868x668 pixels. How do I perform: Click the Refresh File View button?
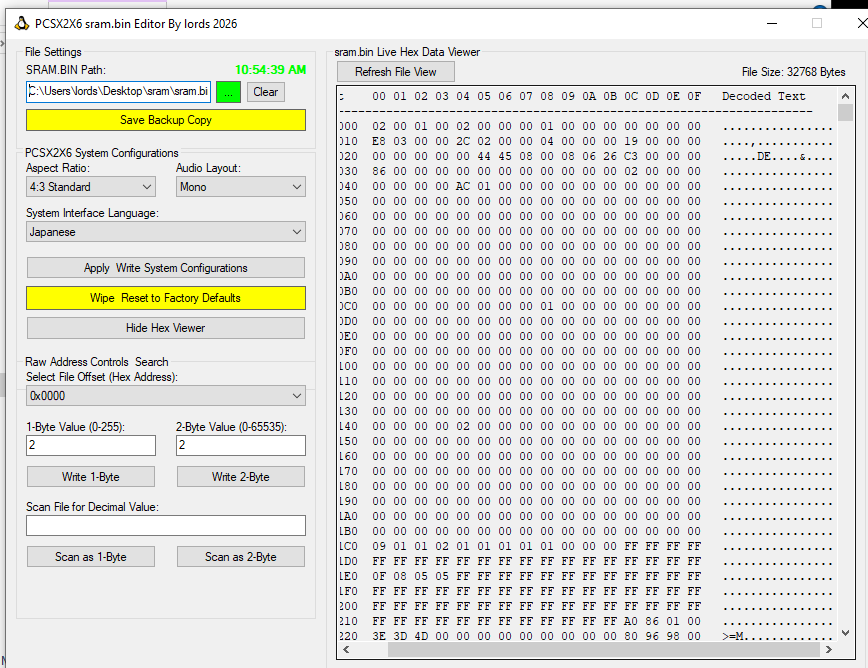[396, 72]
